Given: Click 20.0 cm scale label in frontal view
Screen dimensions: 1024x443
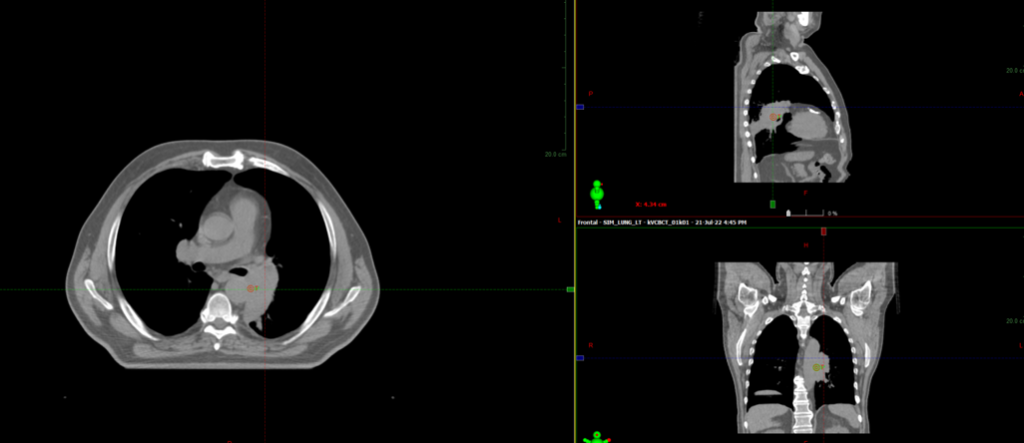Looking at the screenshot, I should click(x=1013, y=321).
